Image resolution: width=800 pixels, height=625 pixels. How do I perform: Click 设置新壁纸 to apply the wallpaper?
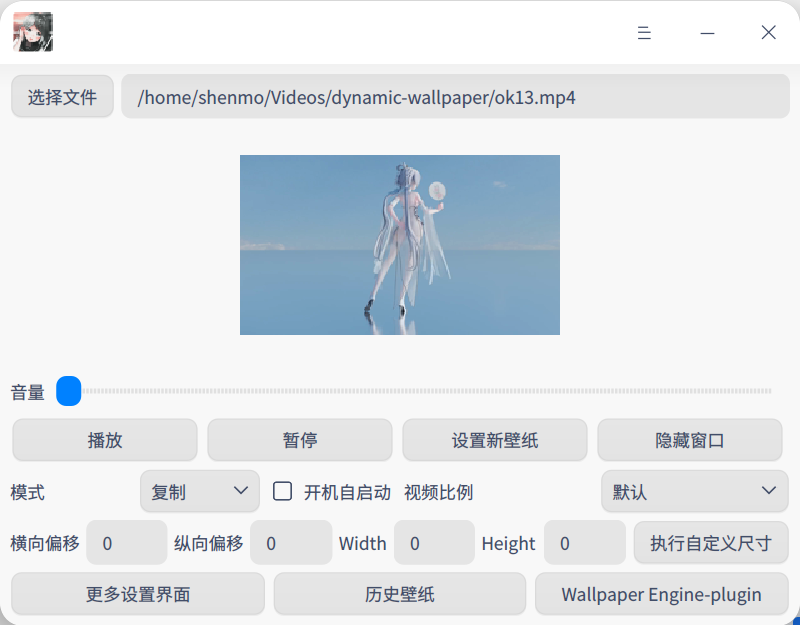tap(494, 440)
